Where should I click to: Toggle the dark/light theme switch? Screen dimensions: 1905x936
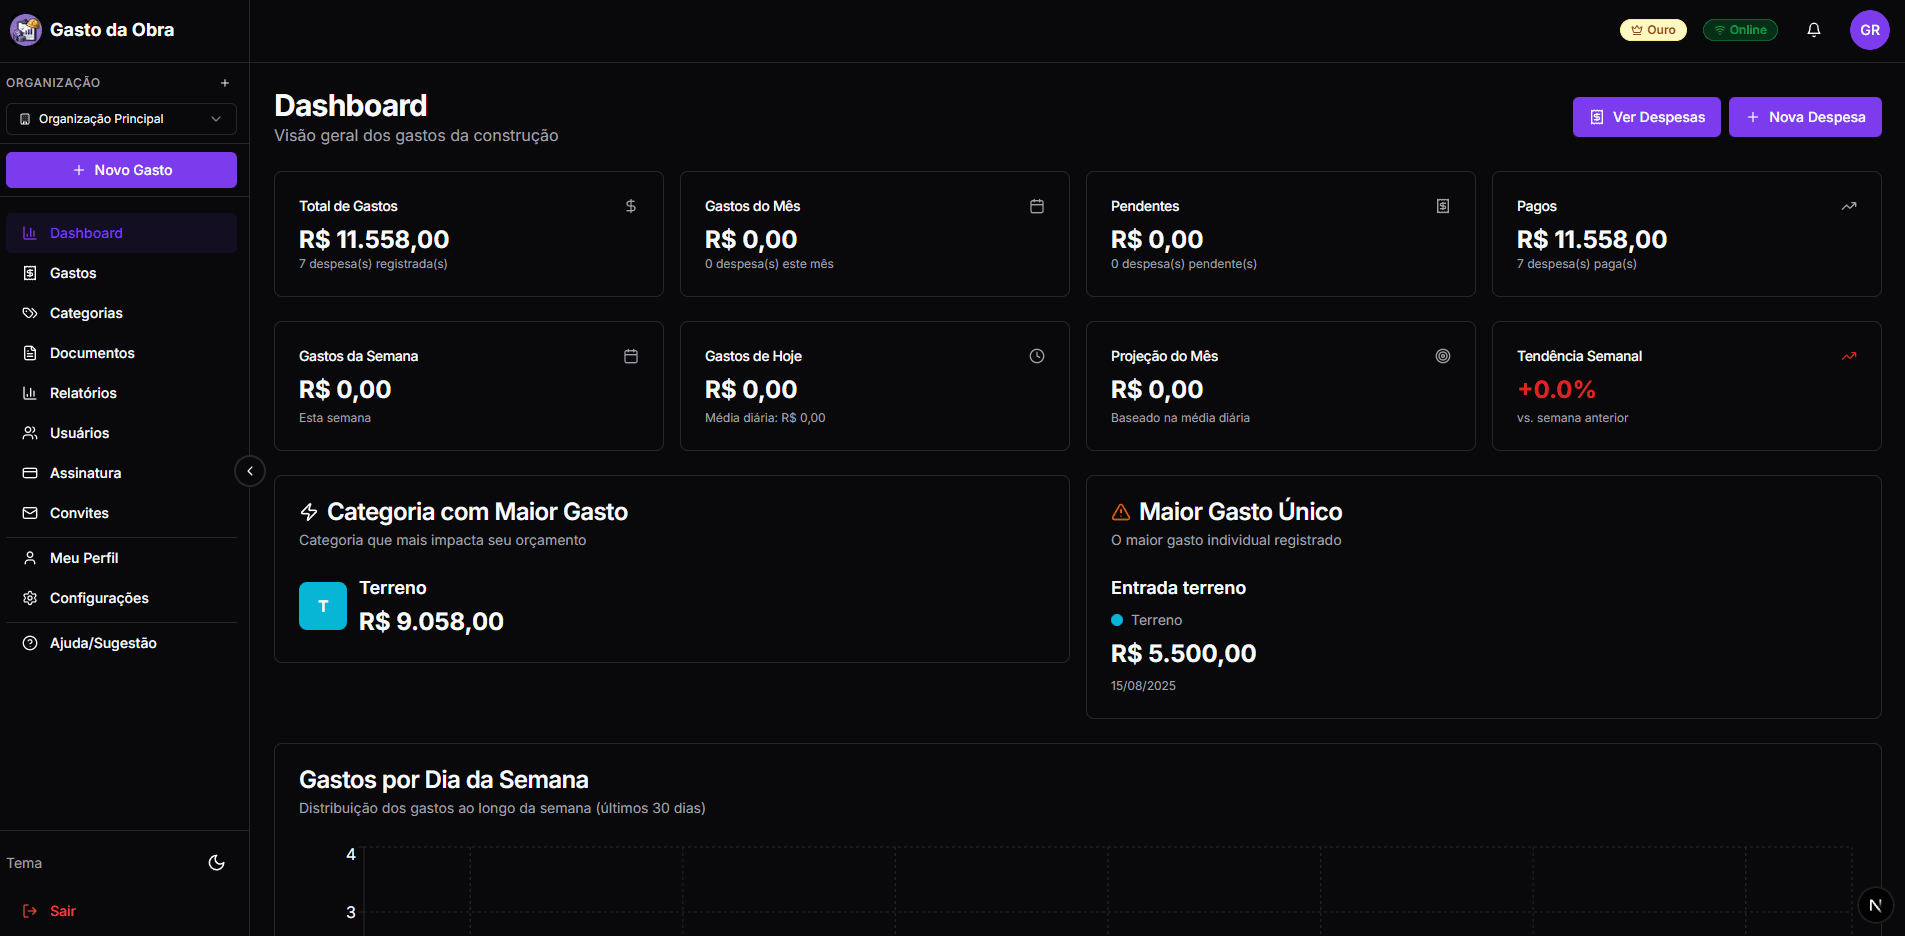(216, 862)
